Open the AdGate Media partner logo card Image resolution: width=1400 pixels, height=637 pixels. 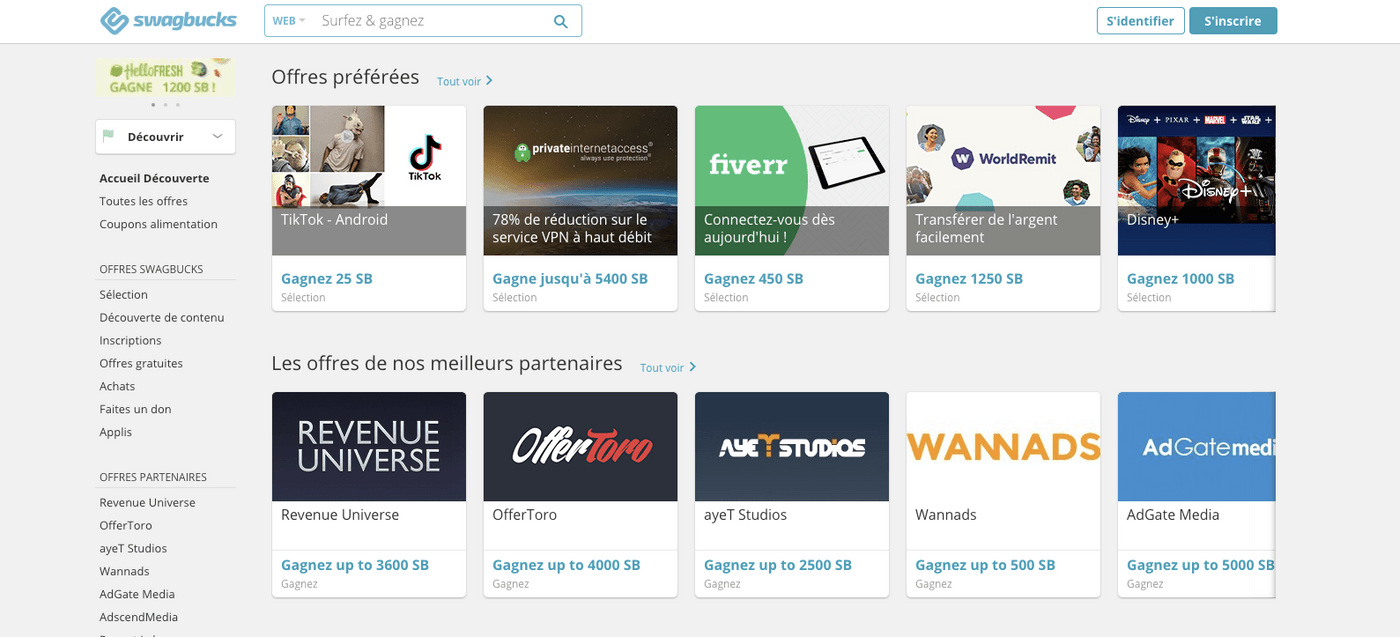pyautogui.click(x=1197, y=446)
